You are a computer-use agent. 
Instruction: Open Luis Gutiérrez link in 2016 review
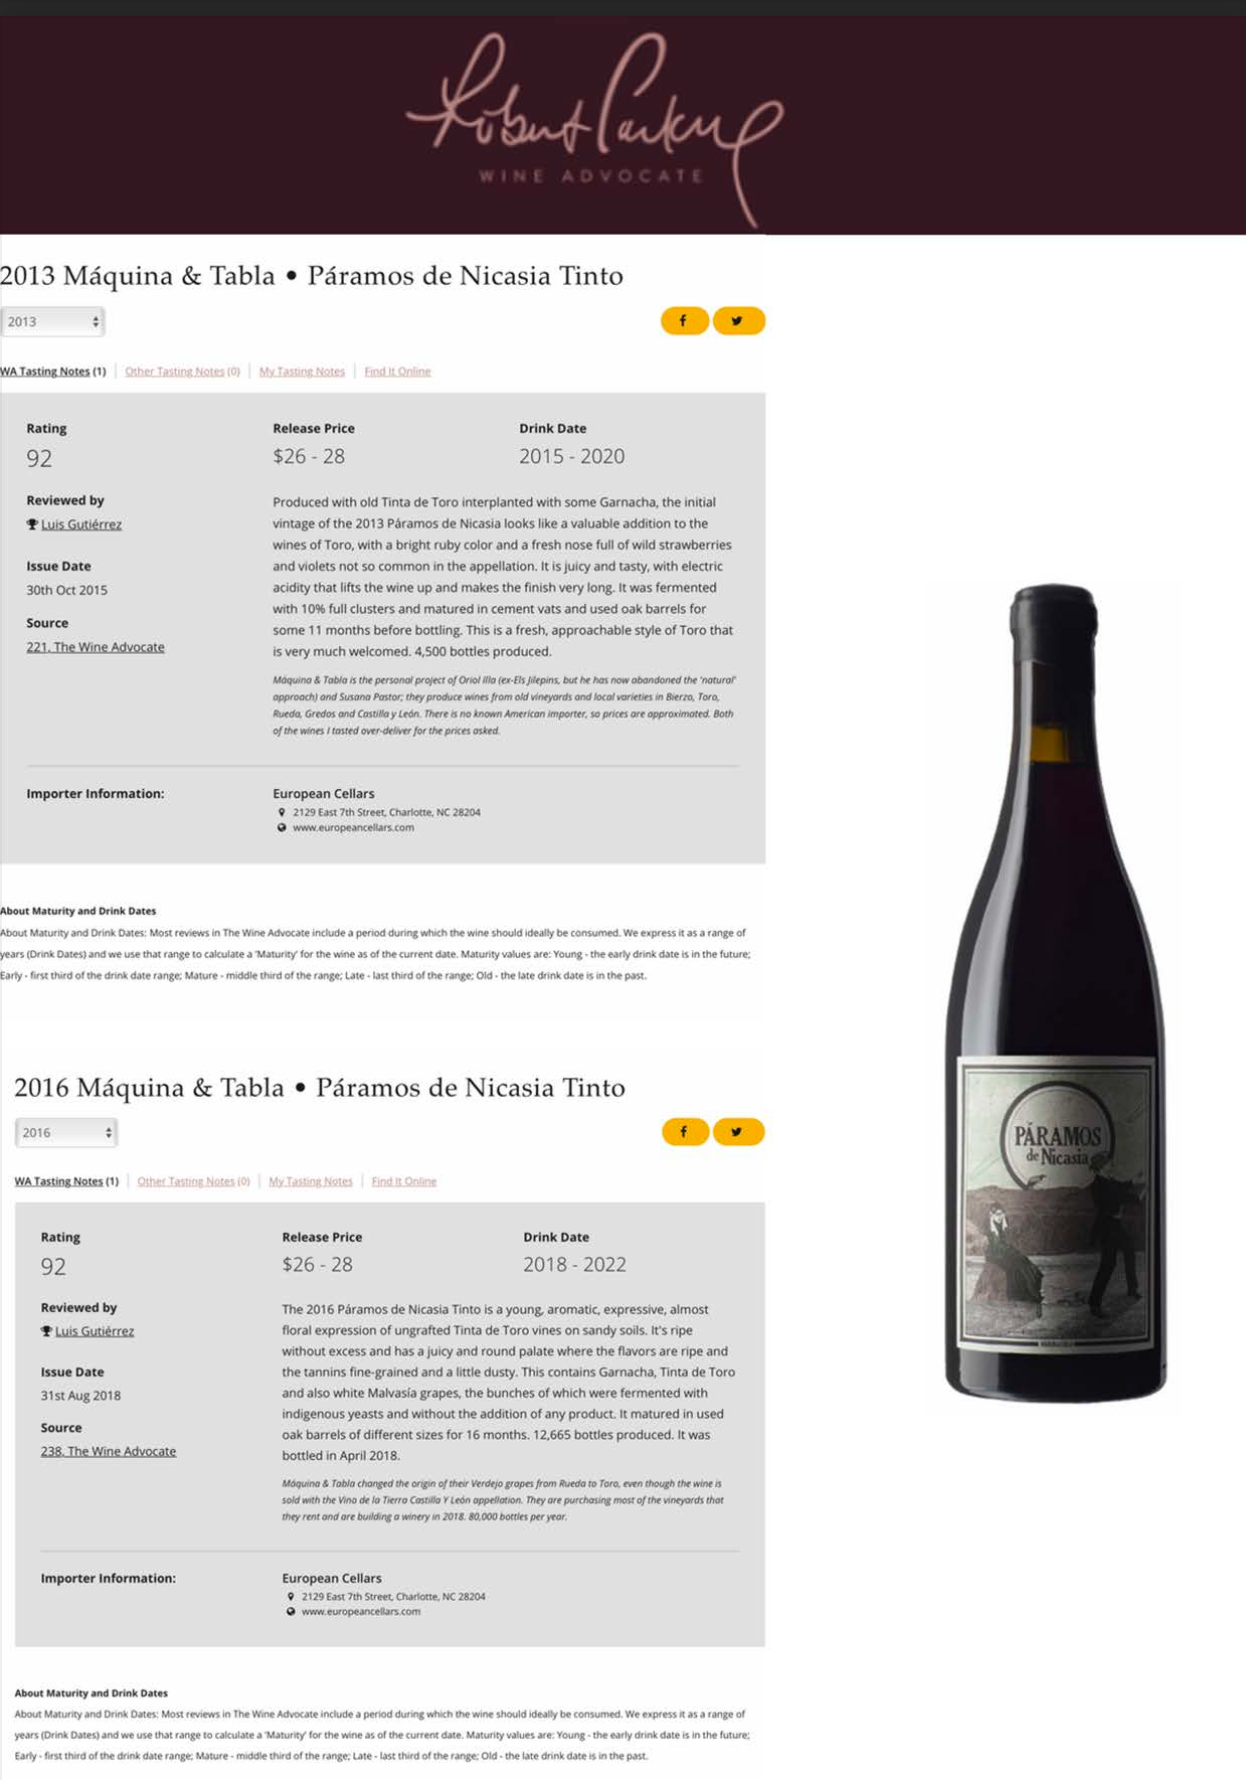94,1331
